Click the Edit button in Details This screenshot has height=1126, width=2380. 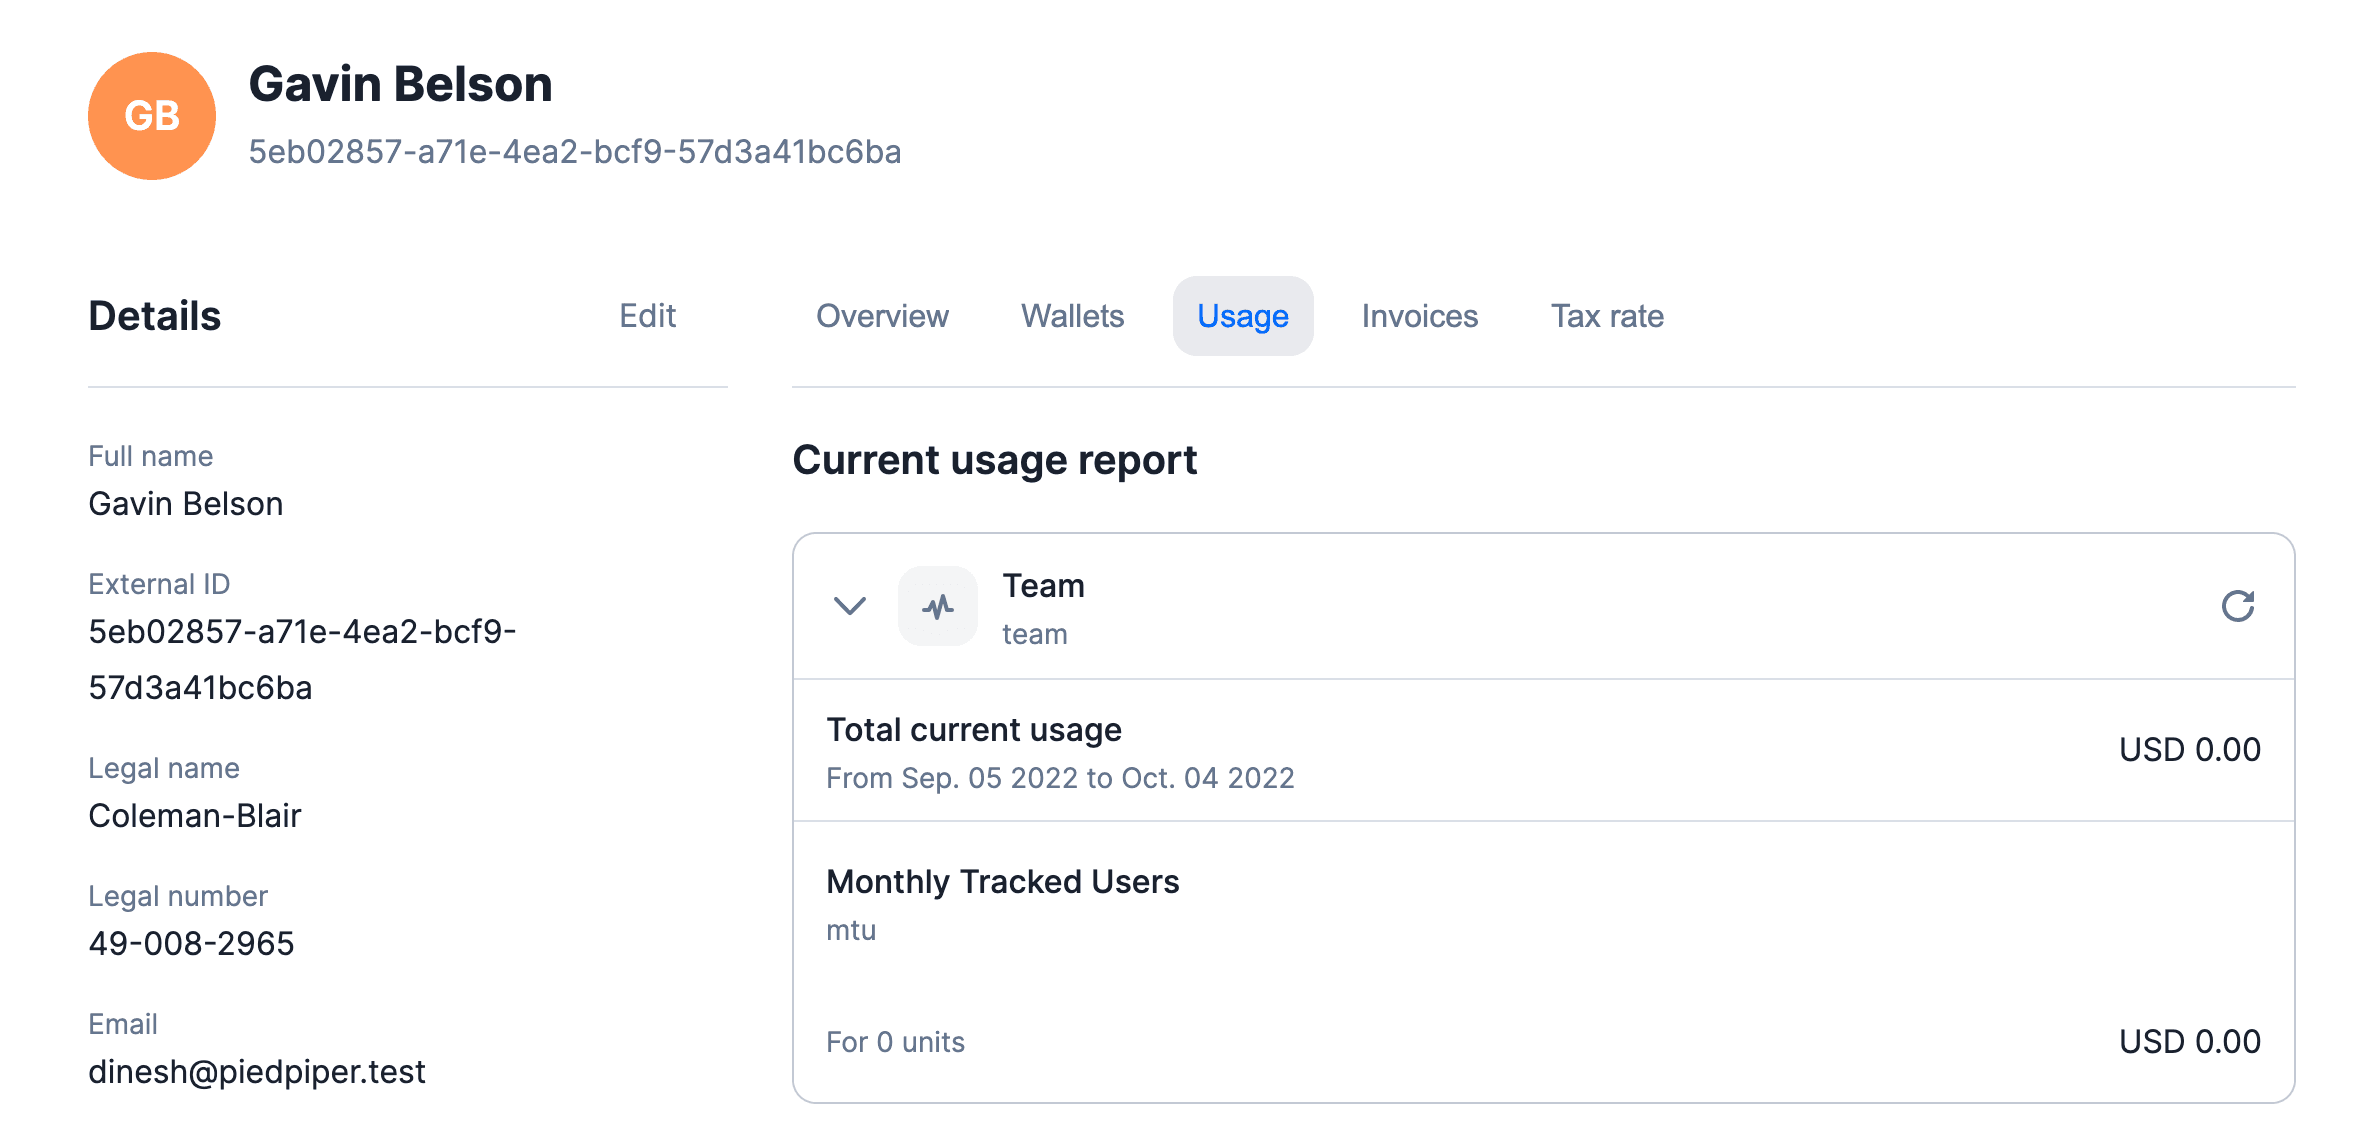pos(648,316)
